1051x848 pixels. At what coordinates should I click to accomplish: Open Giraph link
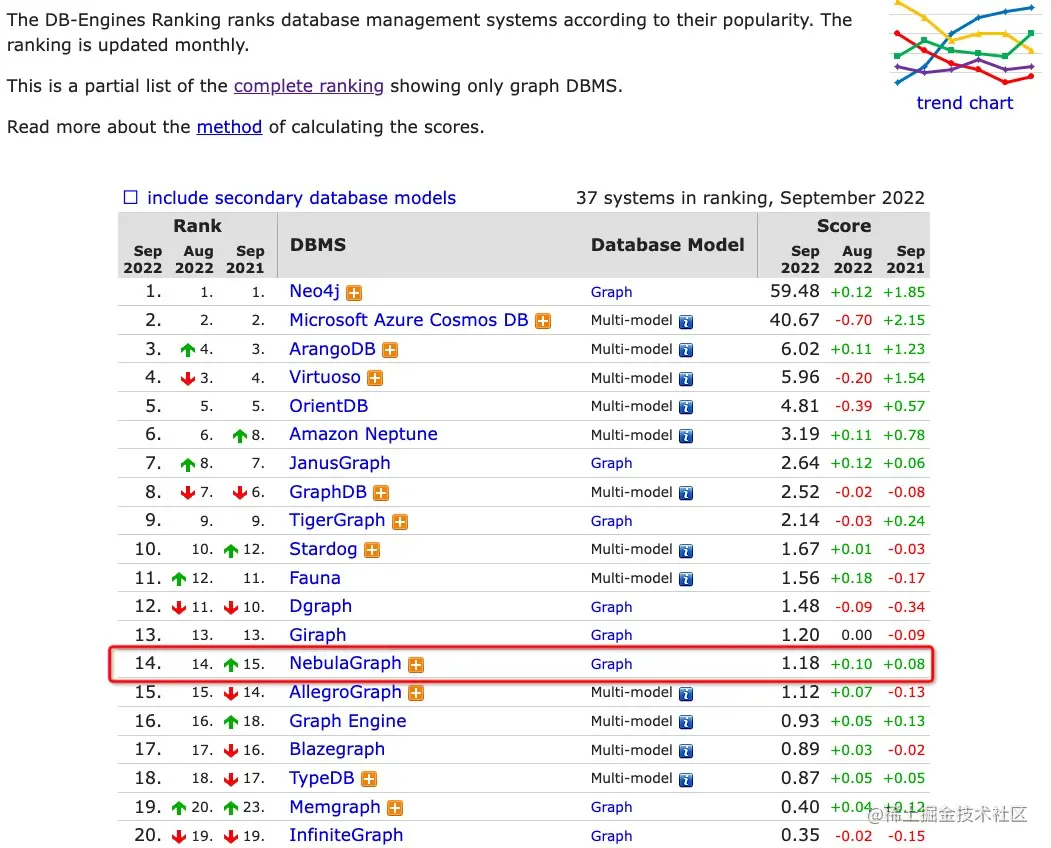tap(318, 635)
